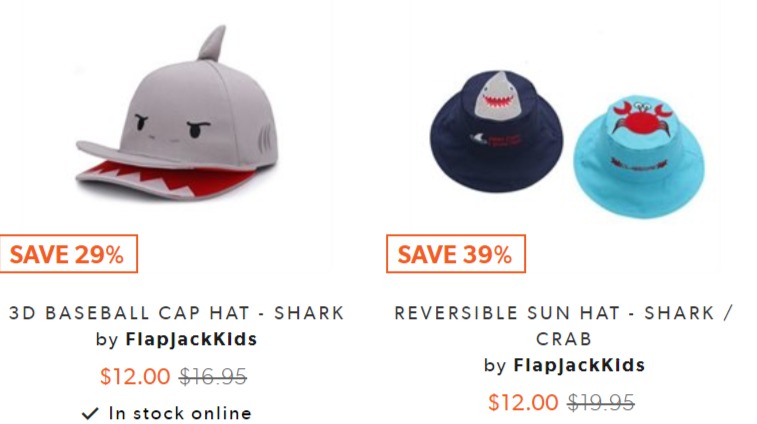Click the shark face graphic on the navy hat
Viewport: 757px width, 424px height.
tap(498, 97)
